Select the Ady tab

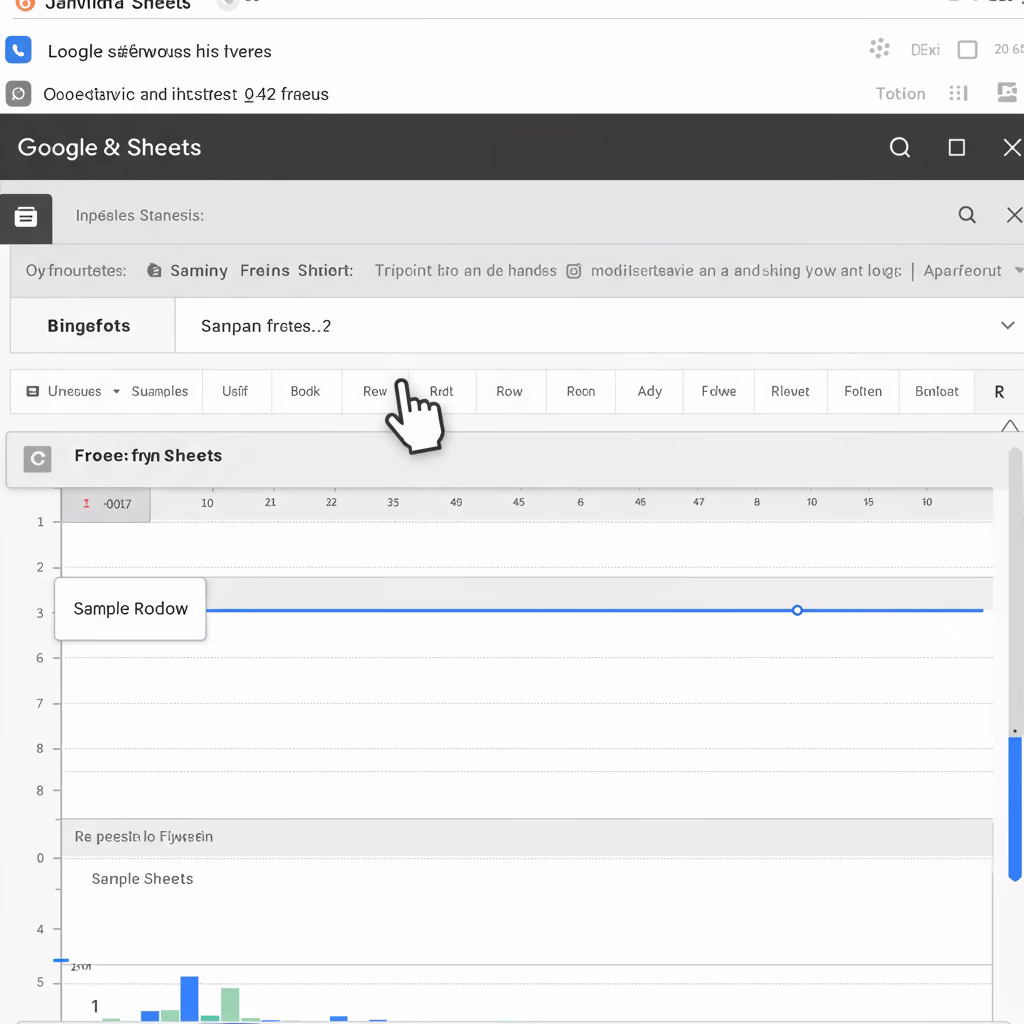[650, 391]
